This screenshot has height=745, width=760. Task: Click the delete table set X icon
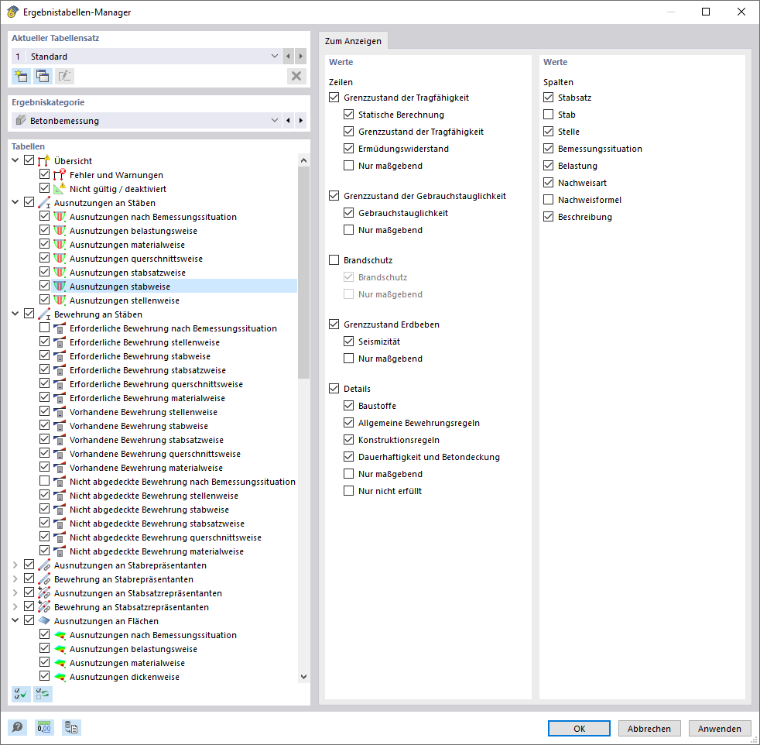pyautogui.click(x=296, y=76)
